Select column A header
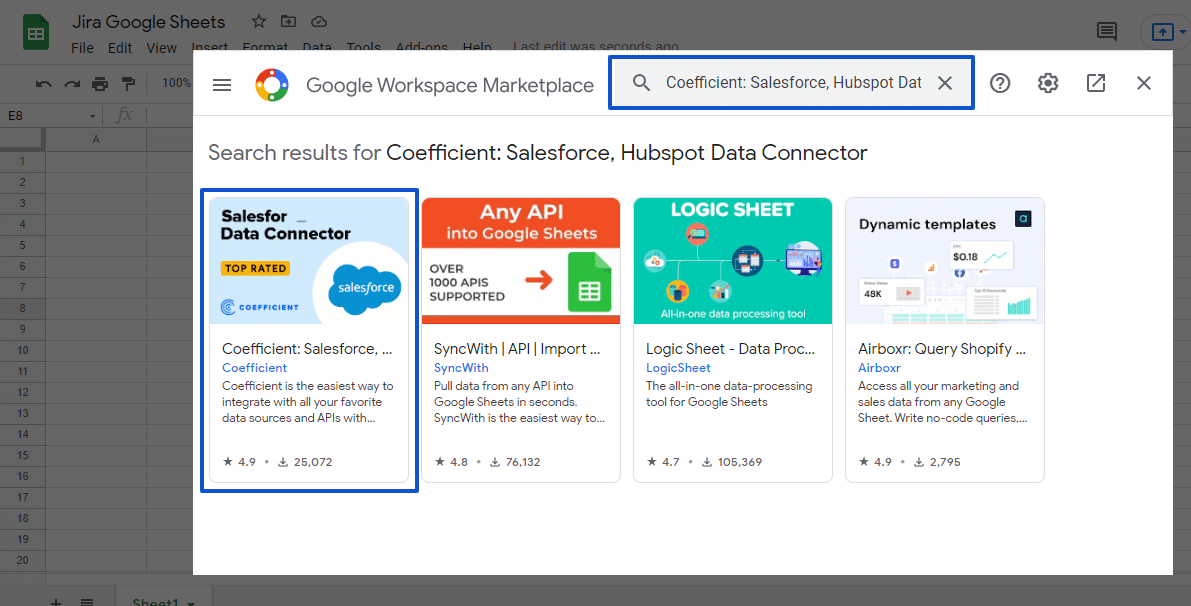 click(x=96, y=139)
